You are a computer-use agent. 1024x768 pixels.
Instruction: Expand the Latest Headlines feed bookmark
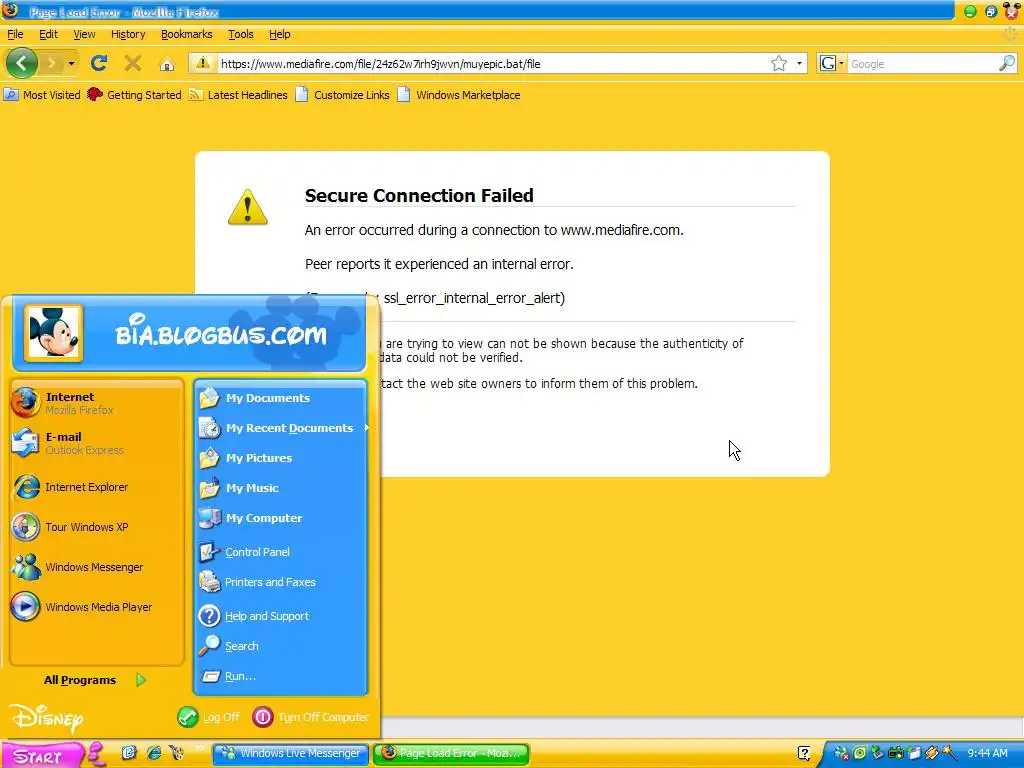[238, 95]
